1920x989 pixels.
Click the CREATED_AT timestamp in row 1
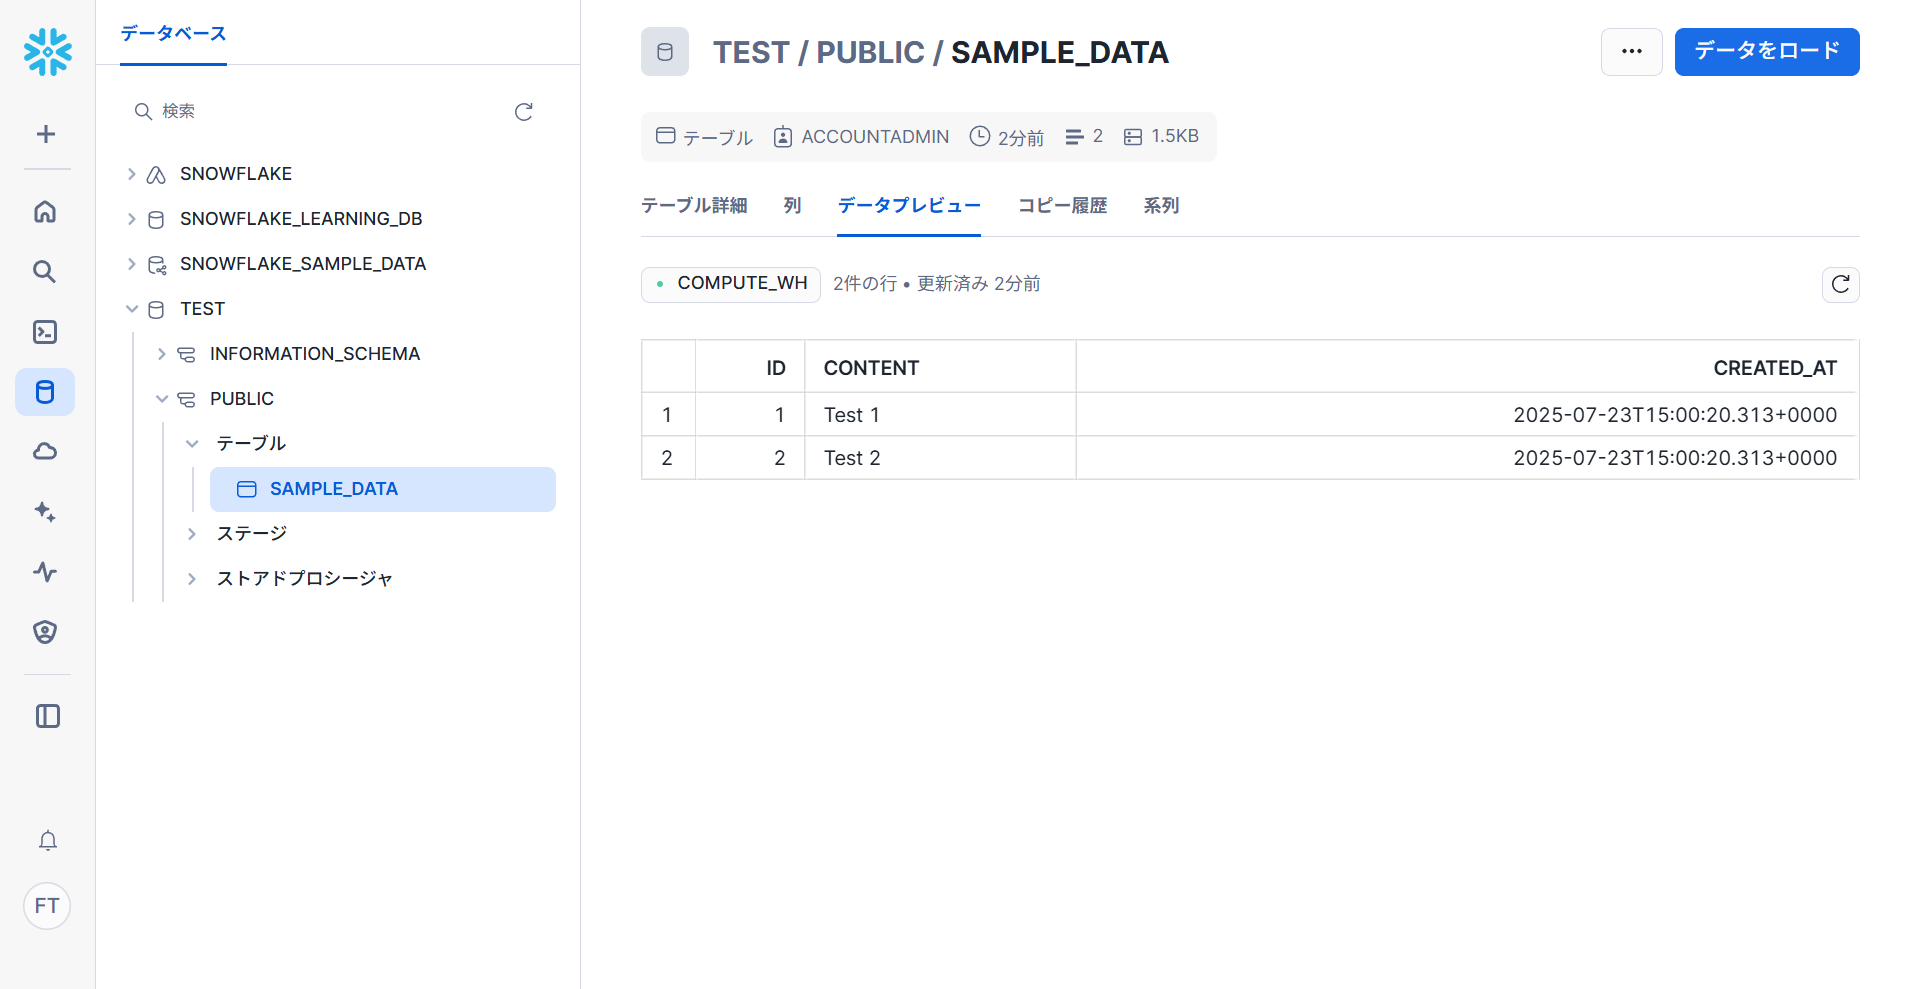pyautogui.click(x=1675, y=415)
